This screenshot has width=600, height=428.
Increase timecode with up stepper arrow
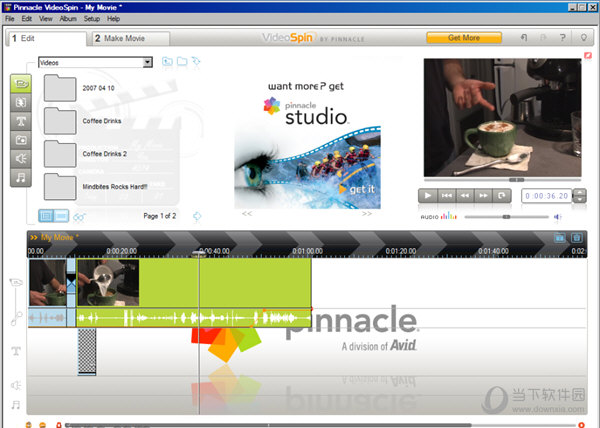tap(580, 192)
